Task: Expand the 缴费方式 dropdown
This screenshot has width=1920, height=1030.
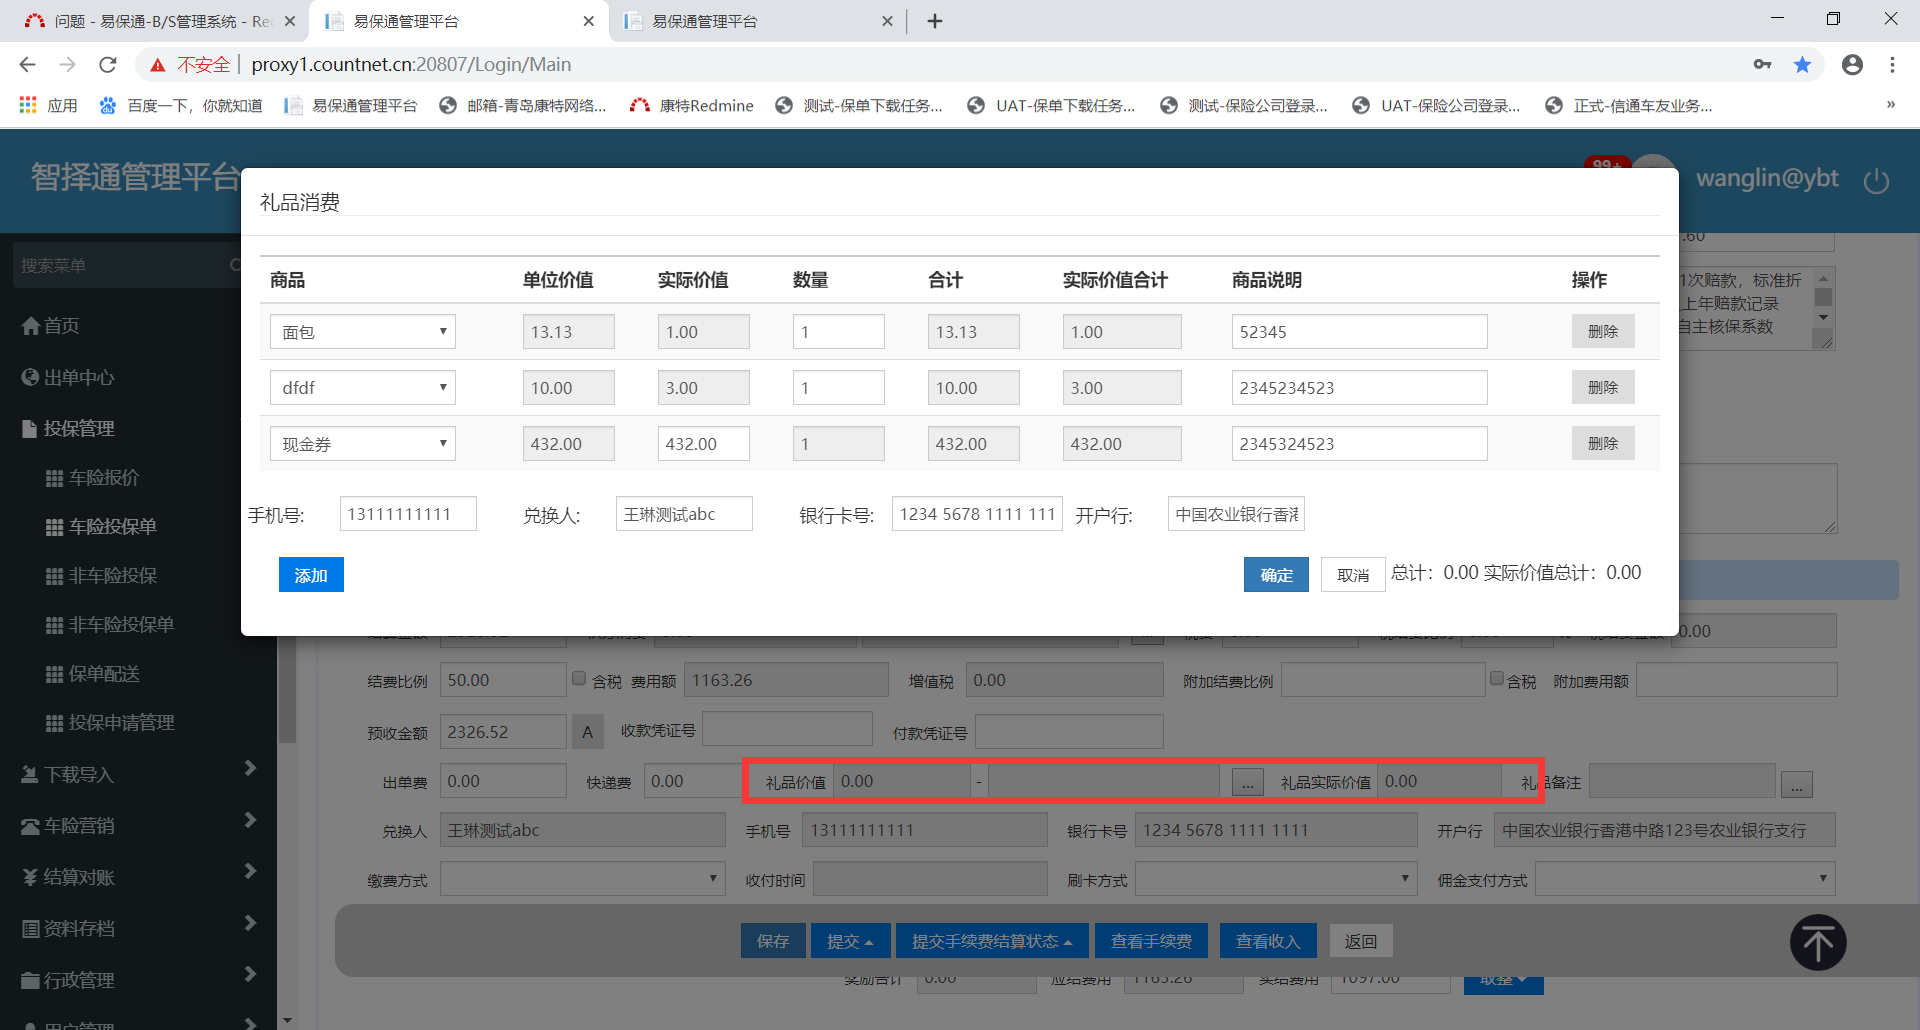Action: click(581, 879)
